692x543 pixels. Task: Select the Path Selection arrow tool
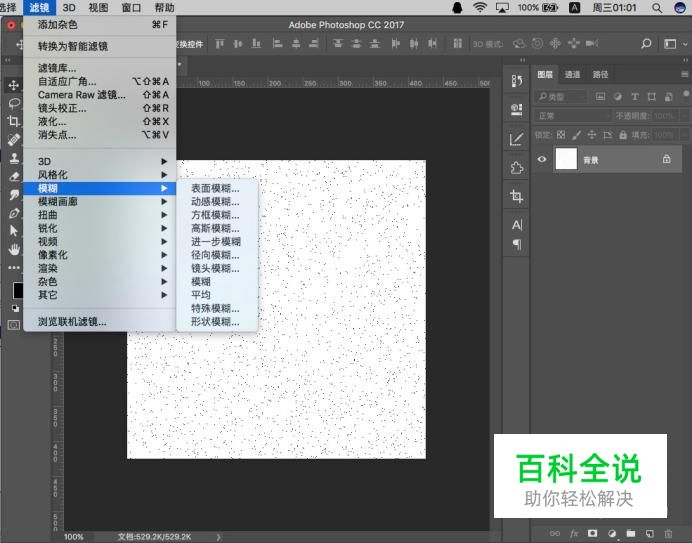tap(14, 231)
